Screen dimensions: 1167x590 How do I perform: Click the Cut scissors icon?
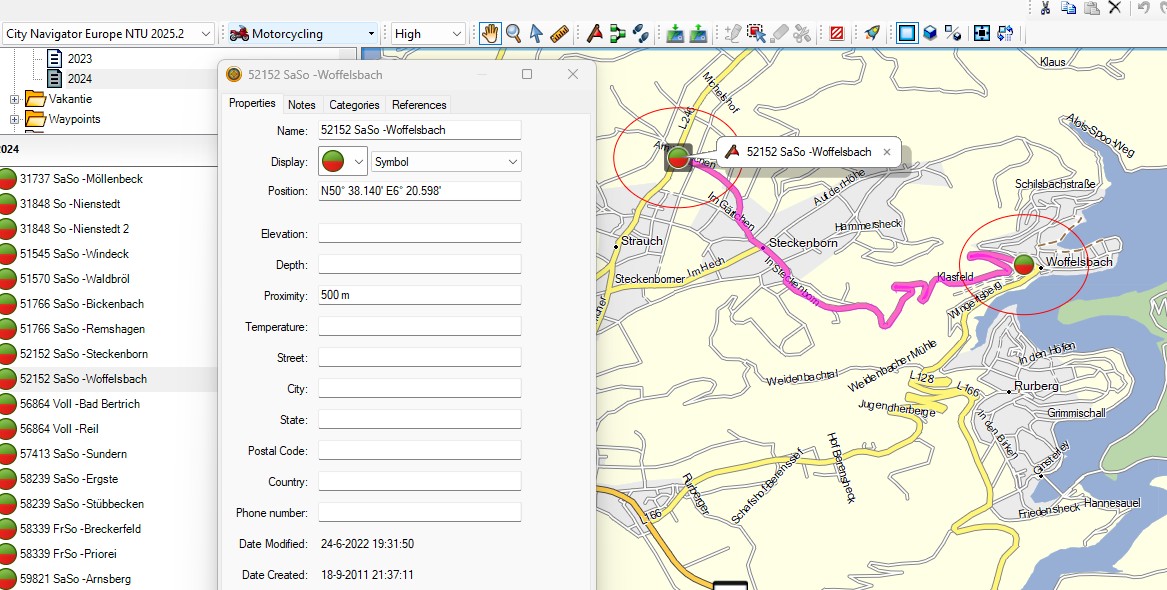pos(1045,8)
